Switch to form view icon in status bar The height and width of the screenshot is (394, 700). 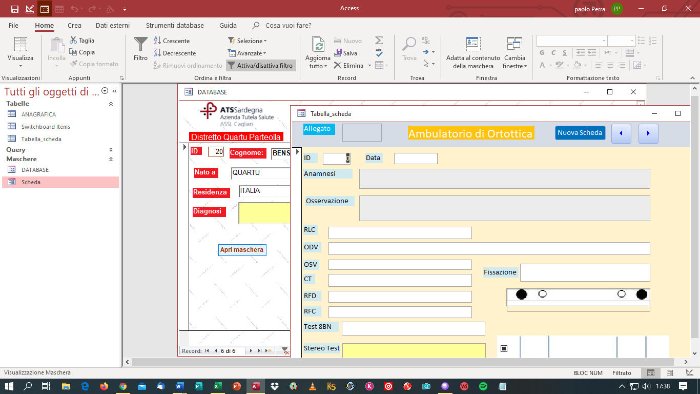[x=651, y=373]
